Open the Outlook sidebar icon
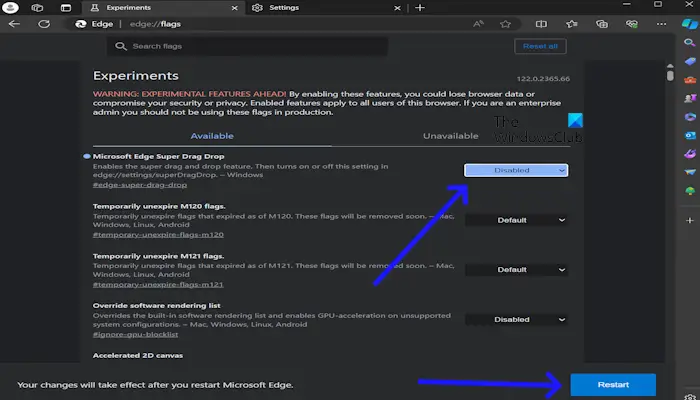 tap(690, 135)
